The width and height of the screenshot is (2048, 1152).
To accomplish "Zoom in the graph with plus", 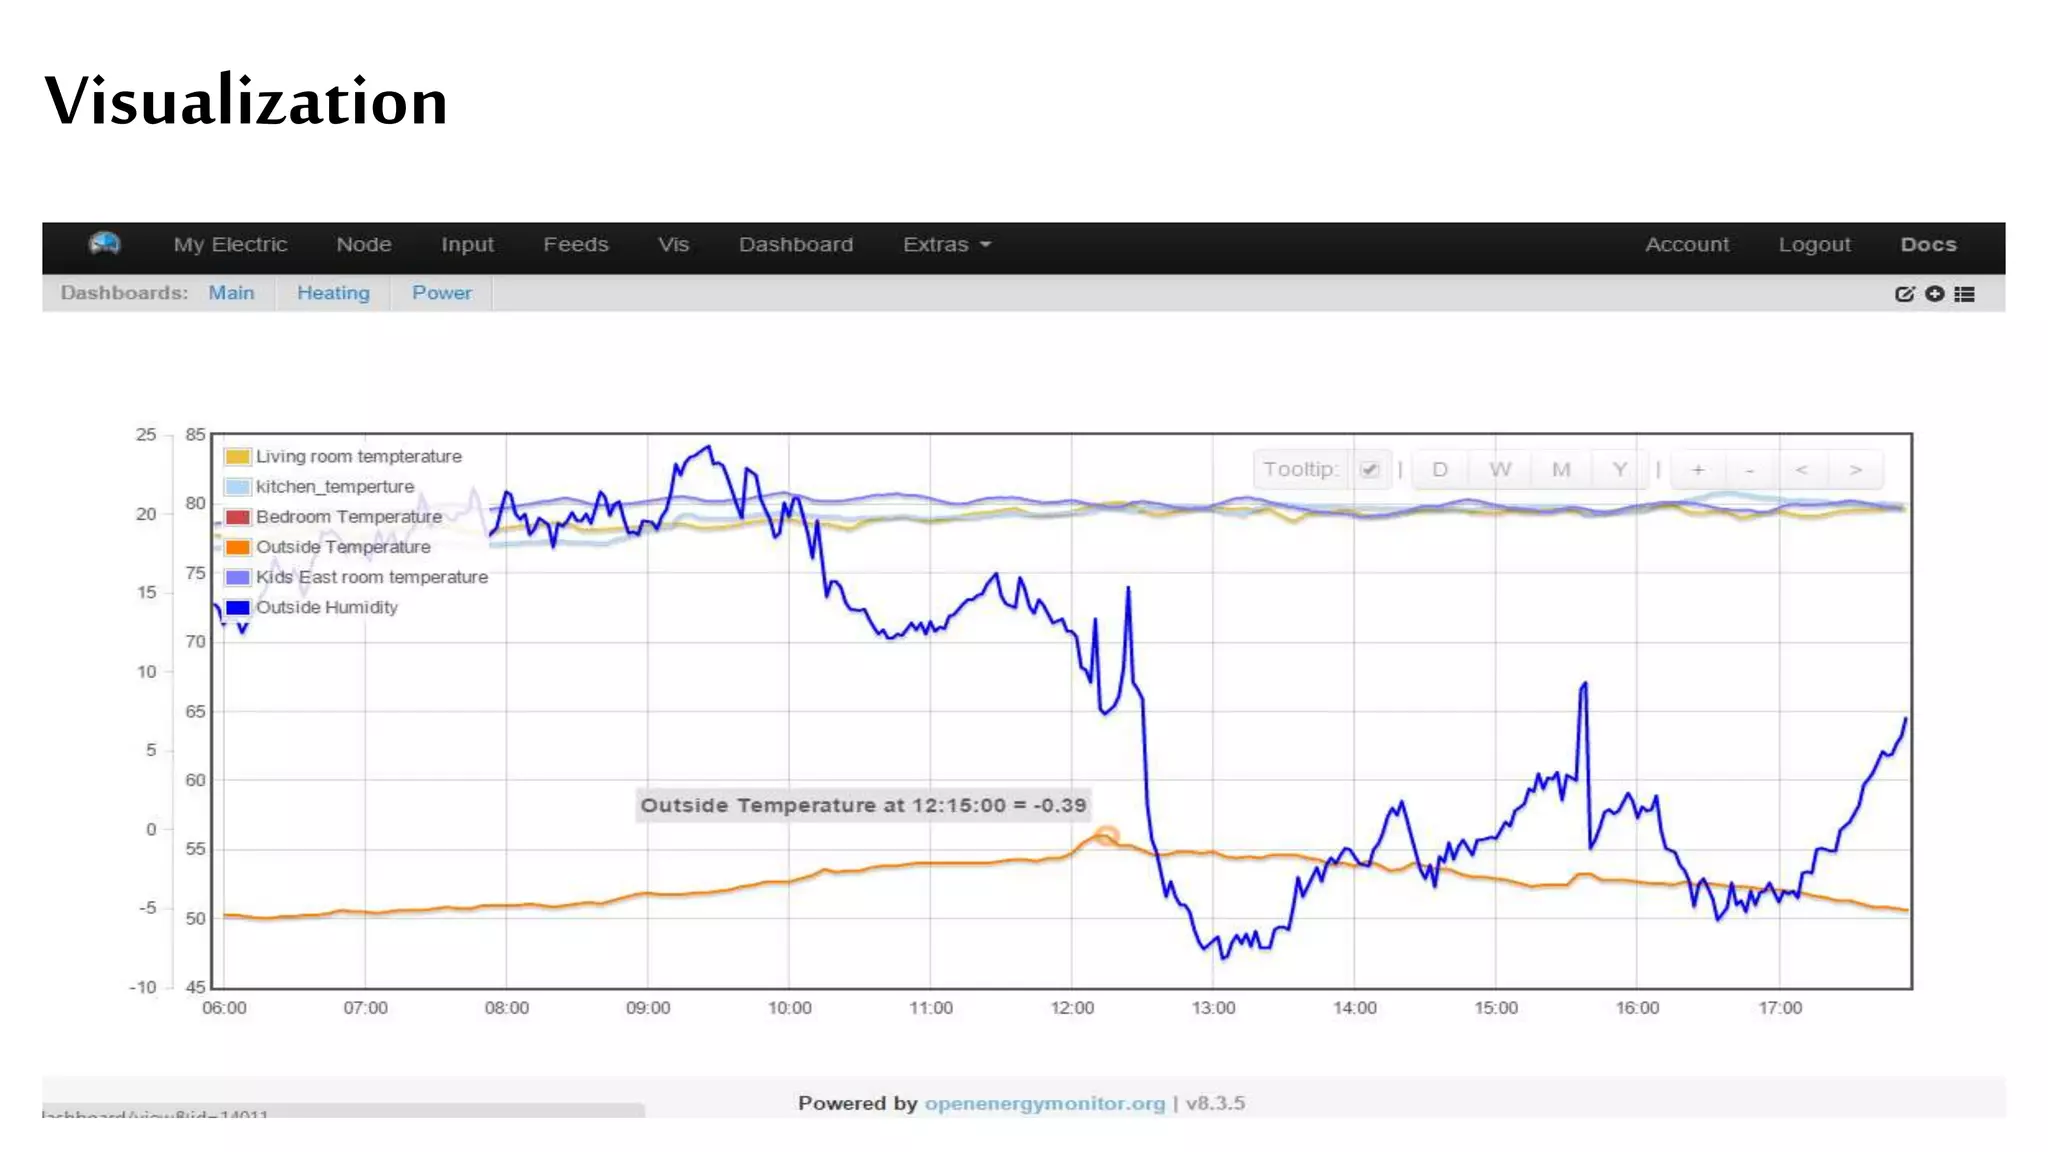I will click(1698, 470).
